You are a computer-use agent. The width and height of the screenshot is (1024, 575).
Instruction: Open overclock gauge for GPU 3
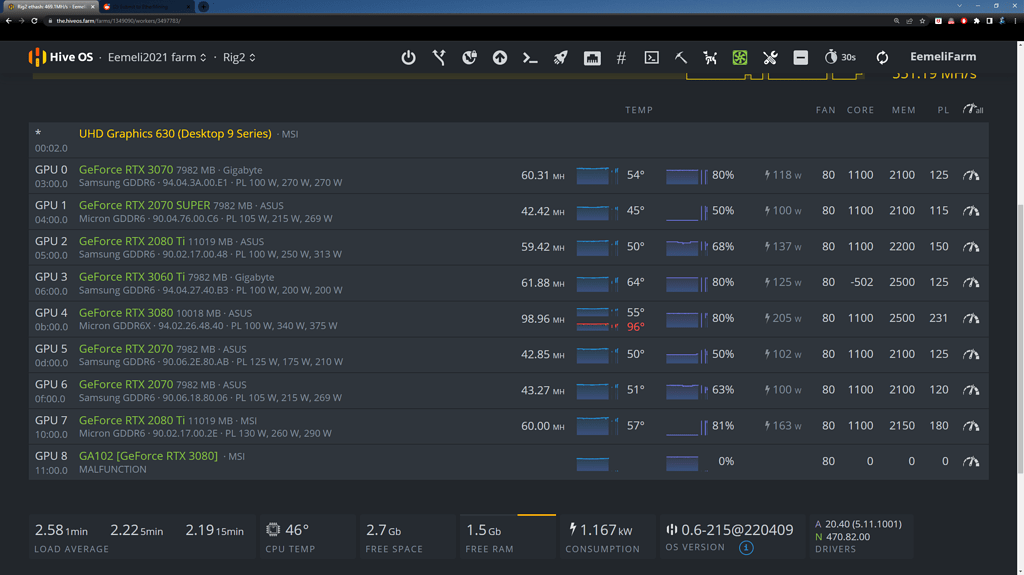point(971,282)
